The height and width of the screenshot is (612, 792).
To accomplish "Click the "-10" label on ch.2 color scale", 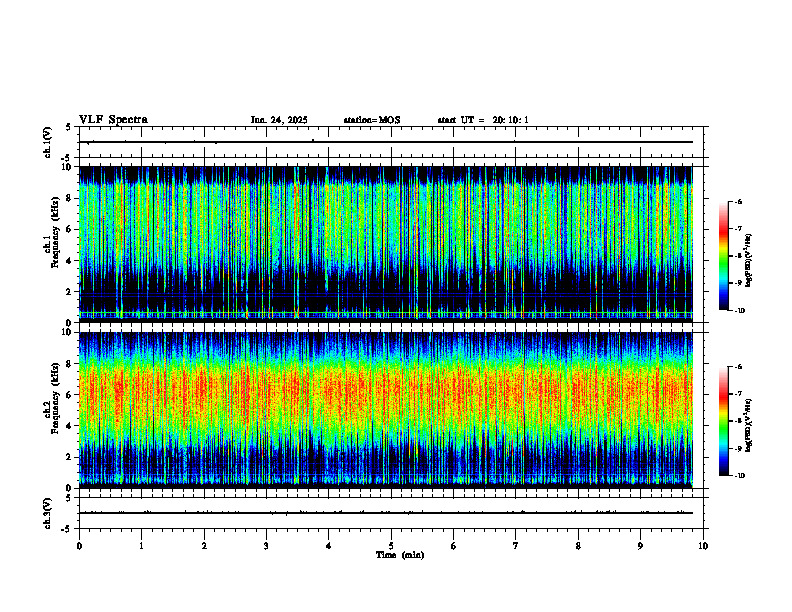I will click(739, 476).
